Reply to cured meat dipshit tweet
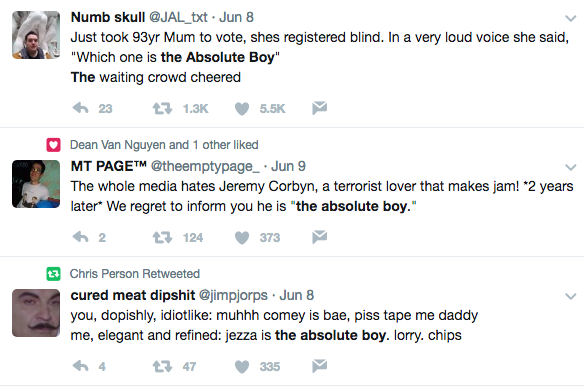This screenshot has height=386, width=584. pos(80,366)
